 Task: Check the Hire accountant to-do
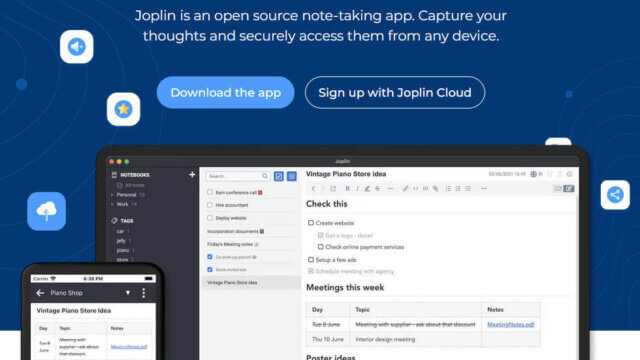210,205
